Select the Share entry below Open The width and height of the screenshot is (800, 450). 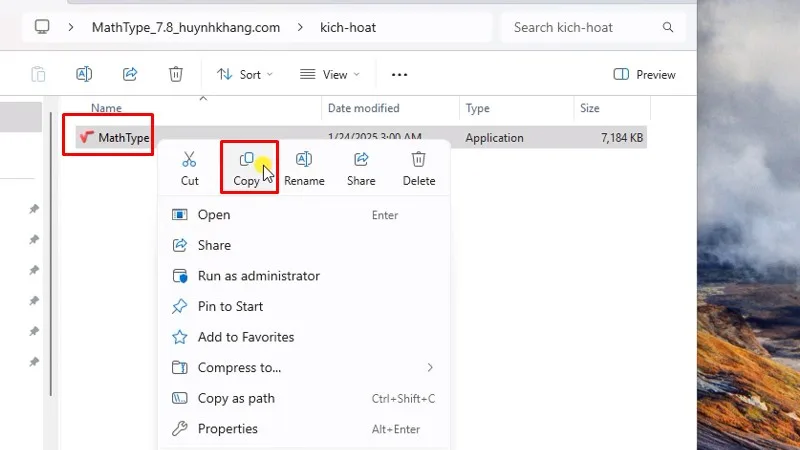[304, 245]
